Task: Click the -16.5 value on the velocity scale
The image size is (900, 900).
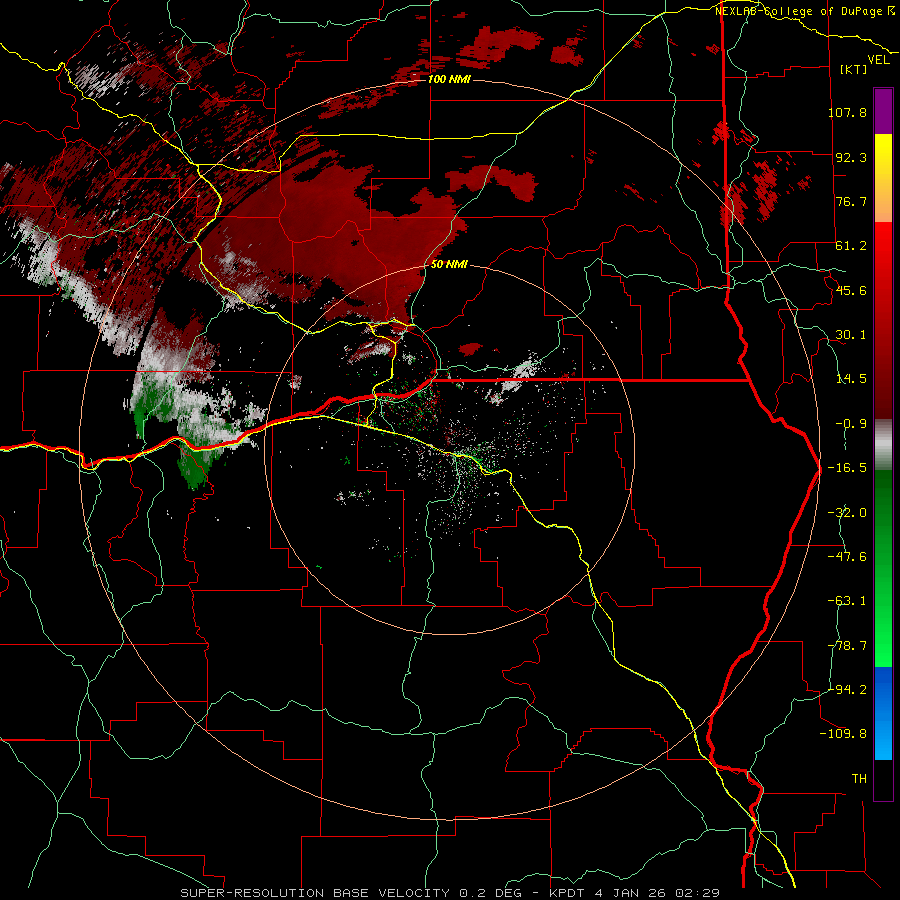Action: [847, 468]
